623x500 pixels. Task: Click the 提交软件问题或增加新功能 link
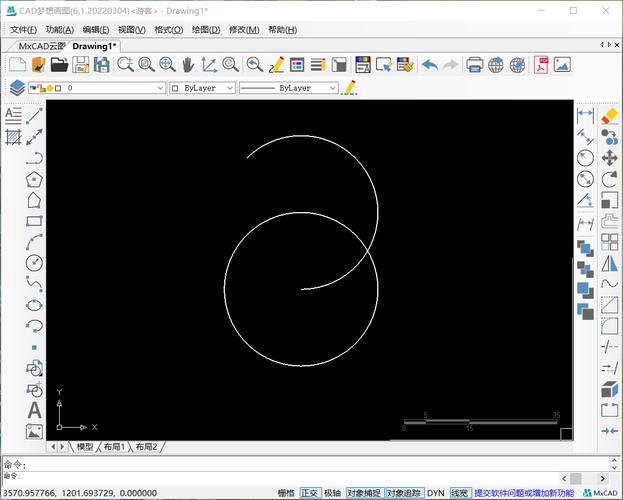pyautogui.click(x=523, y=493)
